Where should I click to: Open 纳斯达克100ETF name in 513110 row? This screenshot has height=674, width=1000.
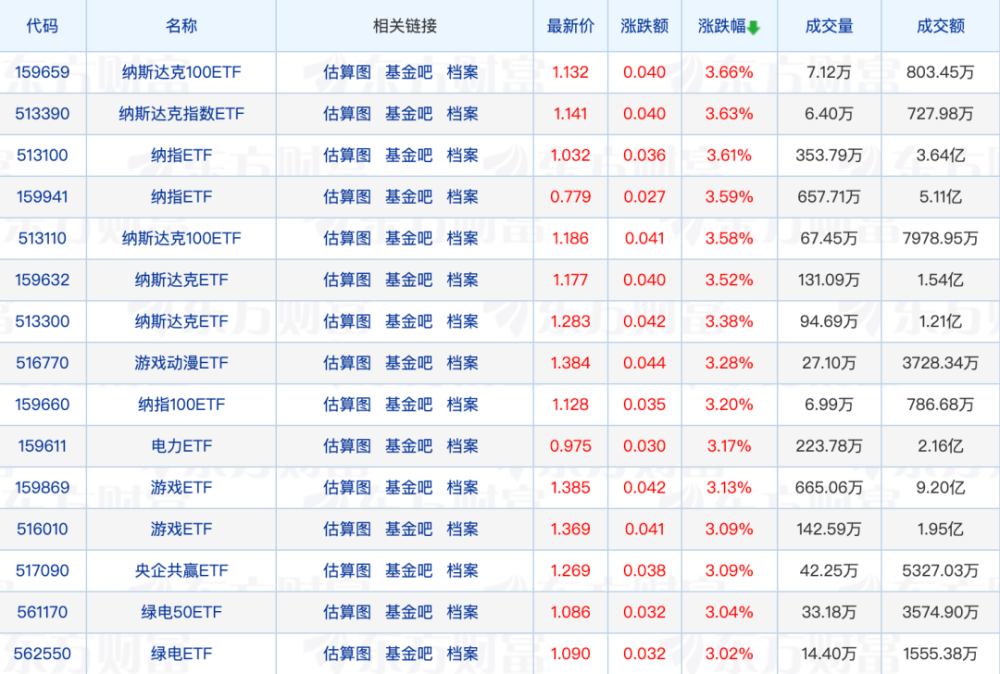(181, 238)
